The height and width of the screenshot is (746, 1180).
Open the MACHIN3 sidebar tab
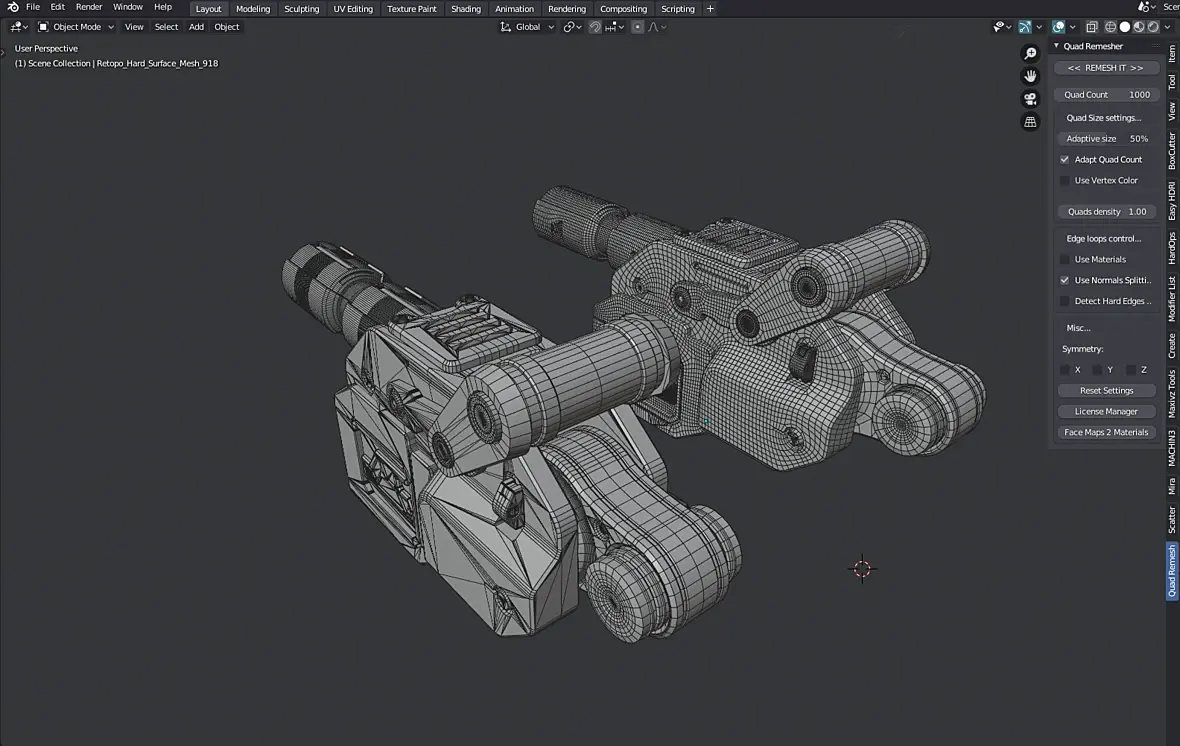[1172, 448]
